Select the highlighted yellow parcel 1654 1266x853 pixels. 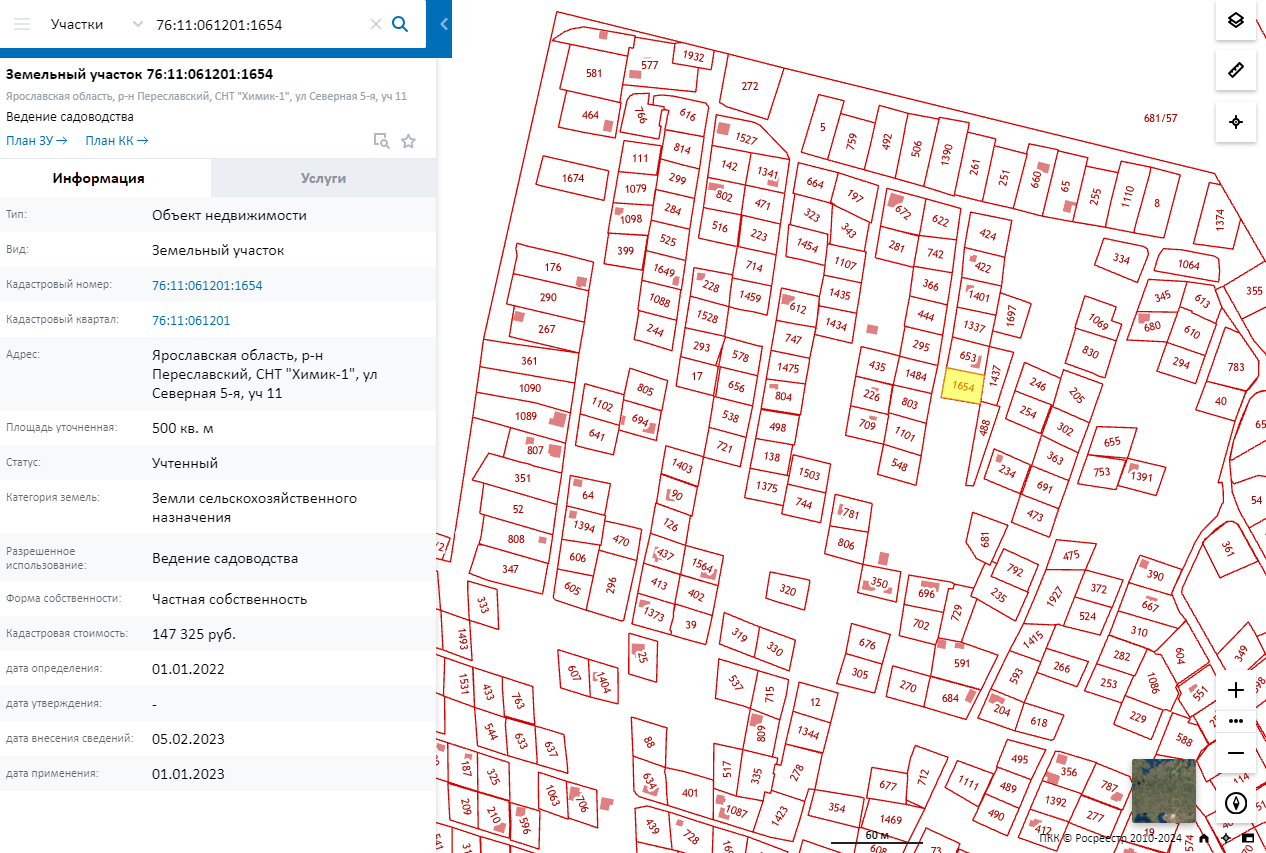click(963, 386)
